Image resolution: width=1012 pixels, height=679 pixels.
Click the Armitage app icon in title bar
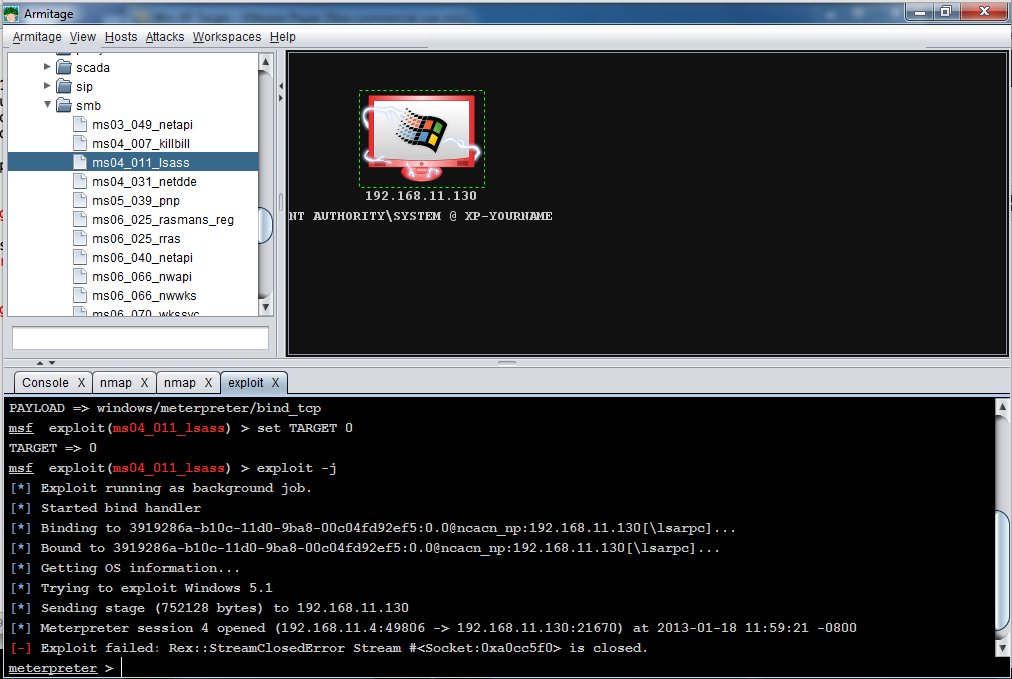(11, 13)
